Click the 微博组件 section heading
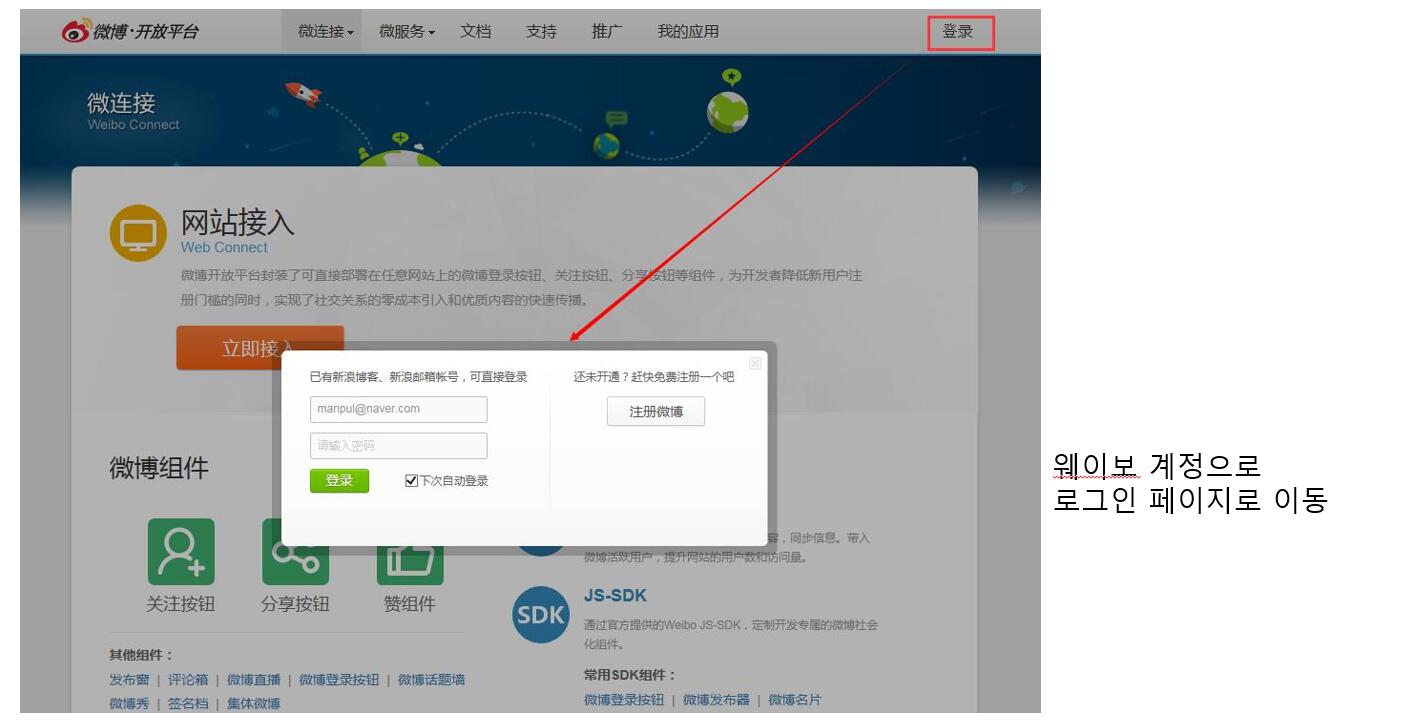 click(x=159, y=468)
